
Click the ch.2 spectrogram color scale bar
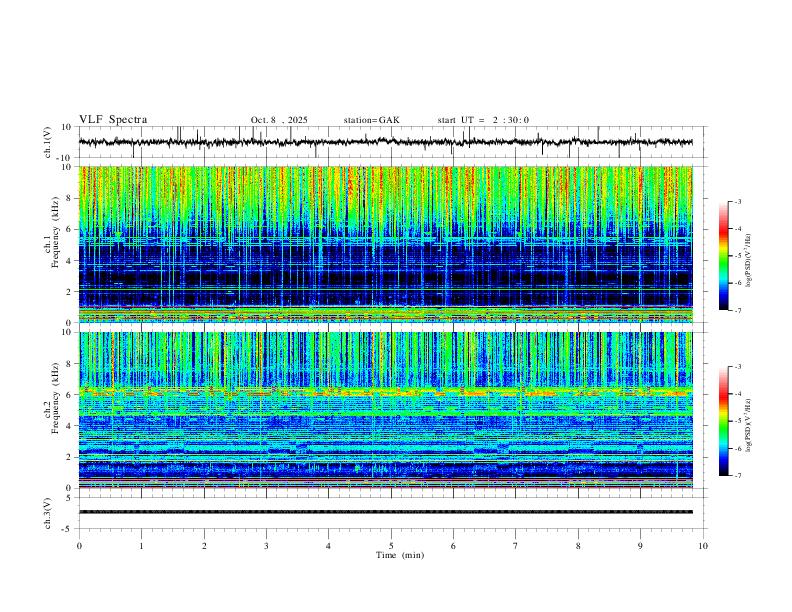tap(723, 421)
